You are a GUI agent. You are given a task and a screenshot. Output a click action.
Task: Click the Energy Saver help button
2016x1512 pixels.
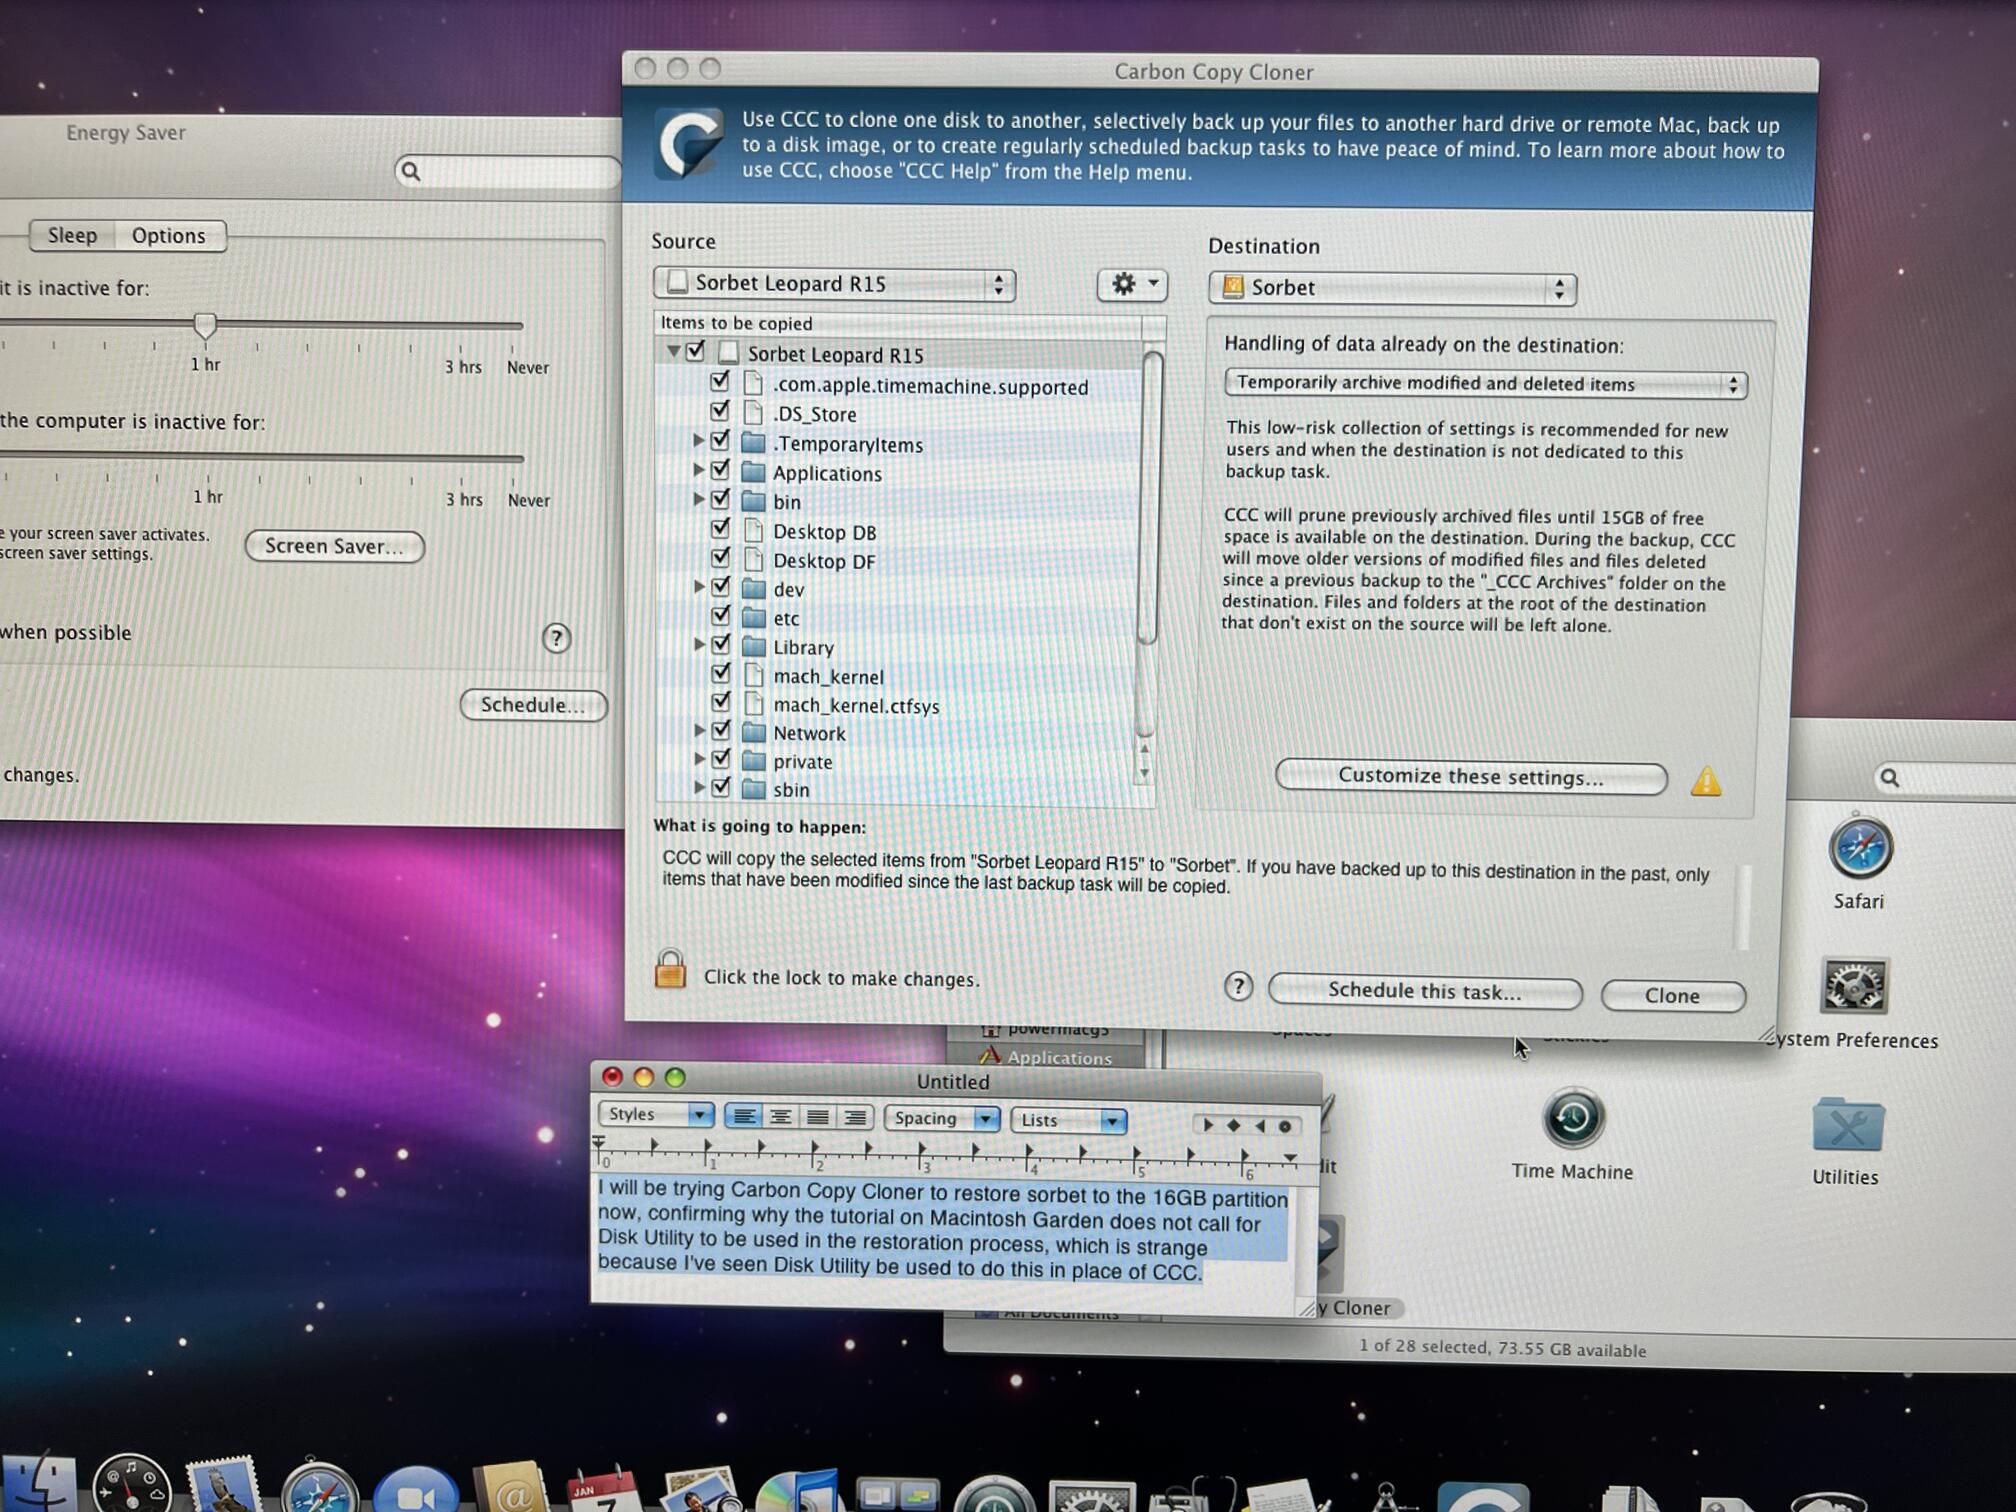click(x=556, y=638)
